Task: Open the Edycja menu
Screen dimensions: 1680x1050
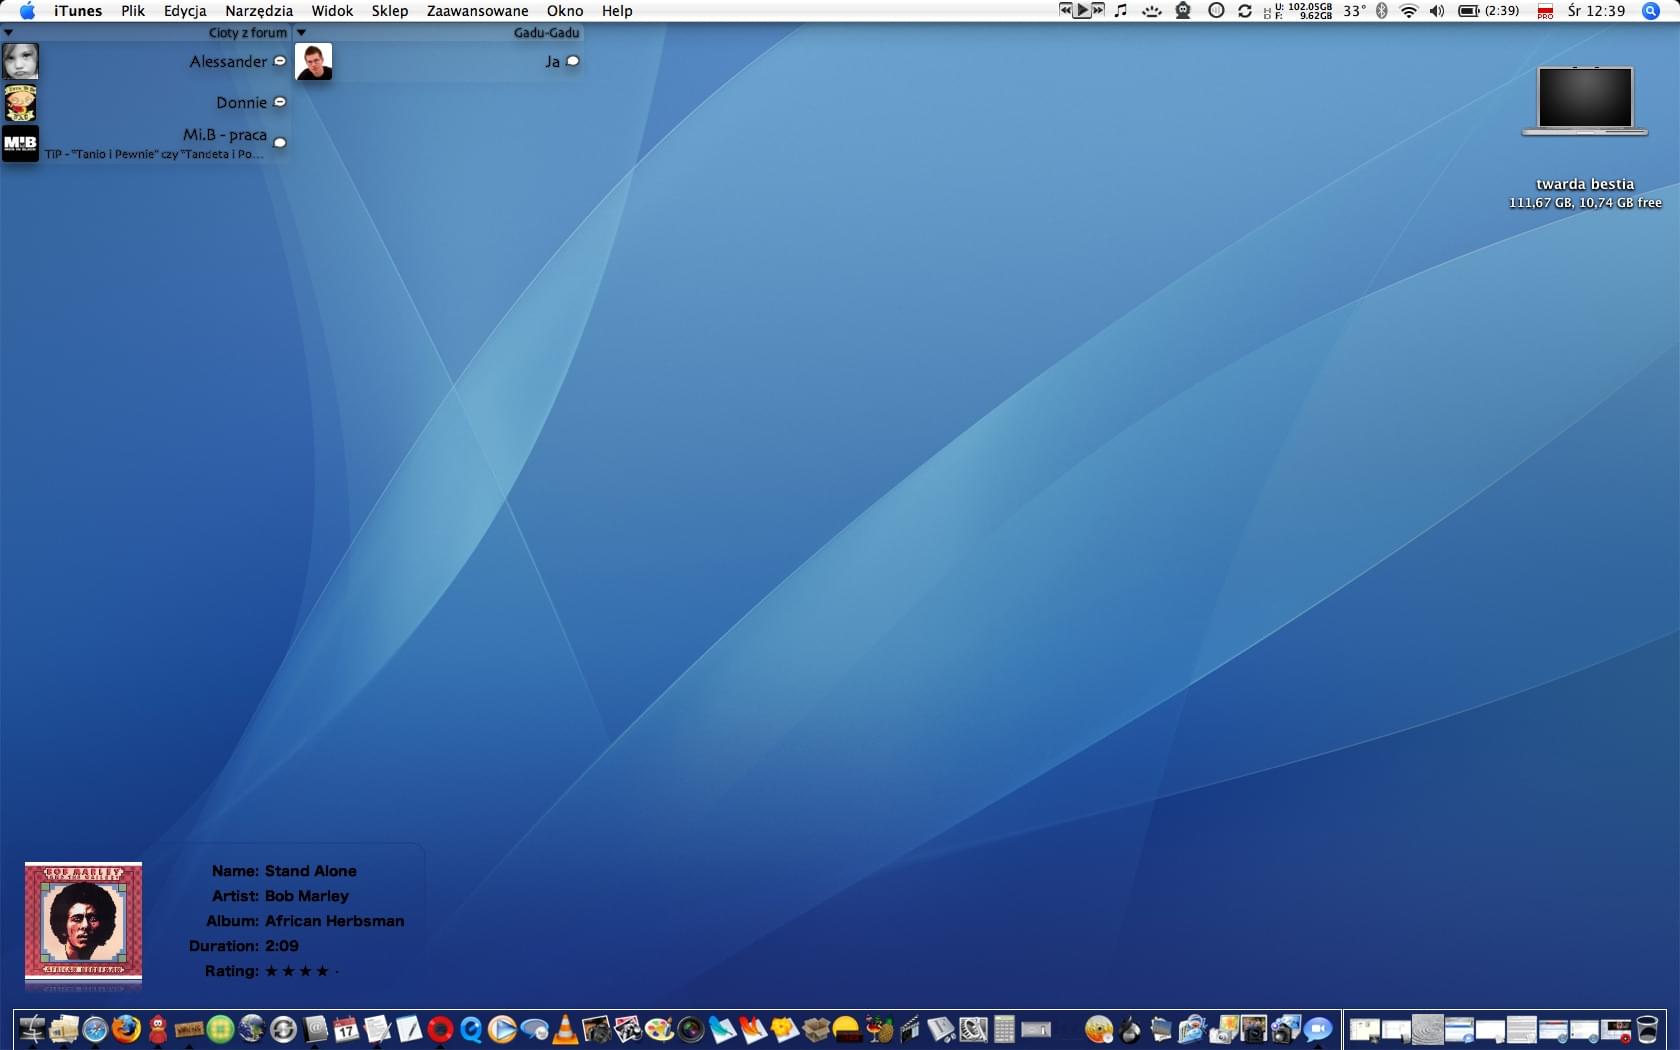Action: click(x=185, y=11)
